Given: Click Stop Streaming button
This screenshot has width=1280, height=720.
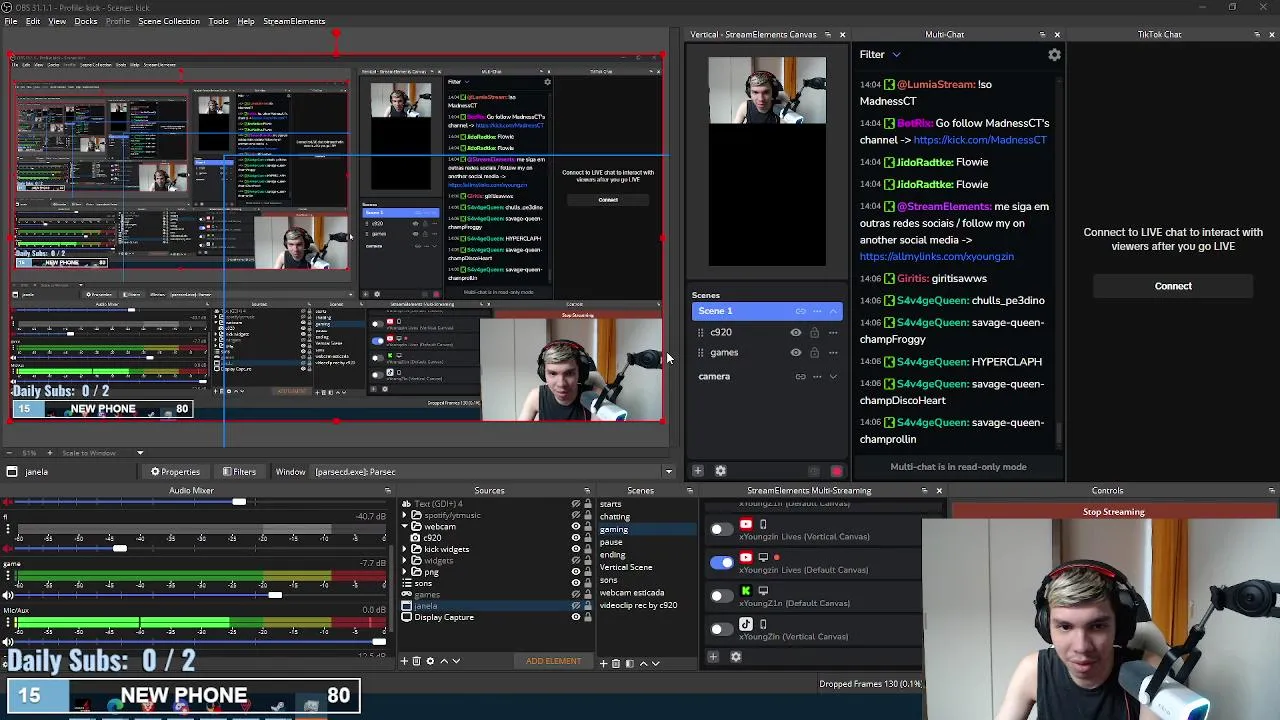Looking at the screenshot, I should 1113,512.
